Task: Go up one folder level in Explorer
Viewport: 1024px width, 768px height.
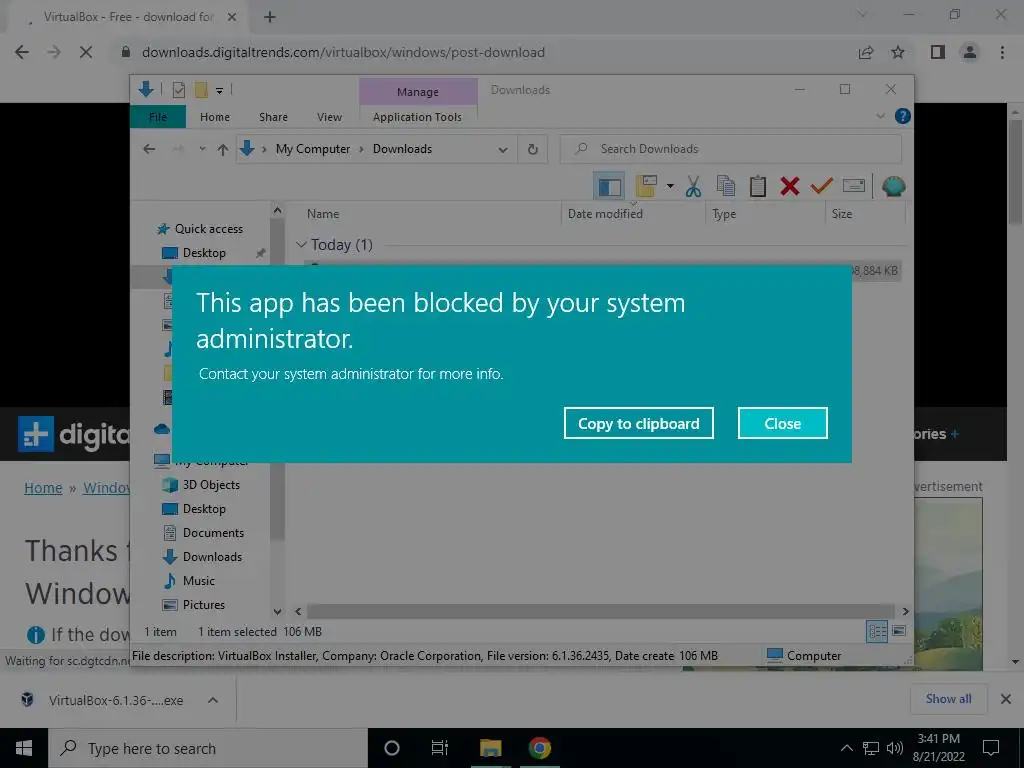Action: pyautogui.click(x=223, y=150)
